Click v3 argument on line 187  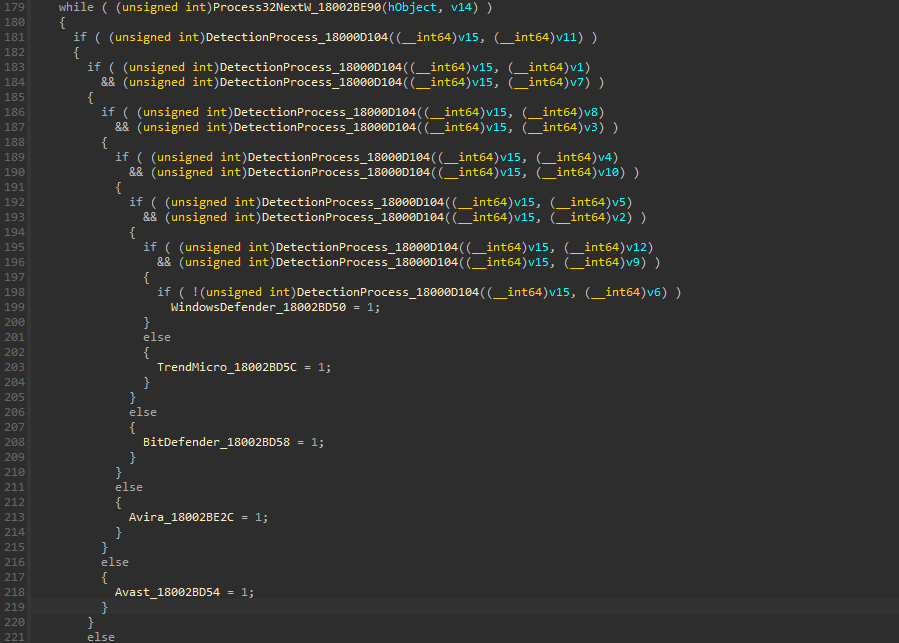[591, 127]
